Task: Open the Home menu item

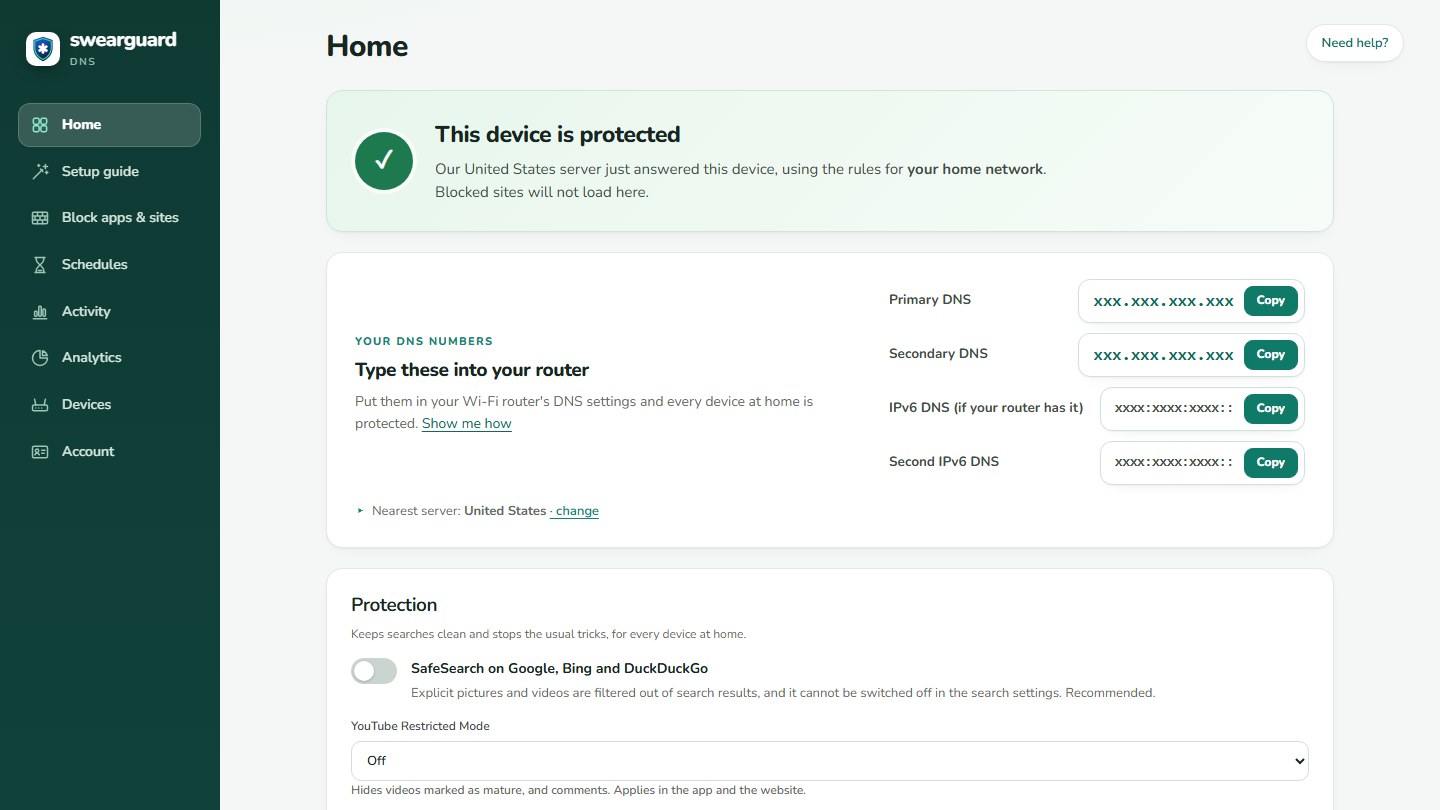Action: click(x=109, y=125)
